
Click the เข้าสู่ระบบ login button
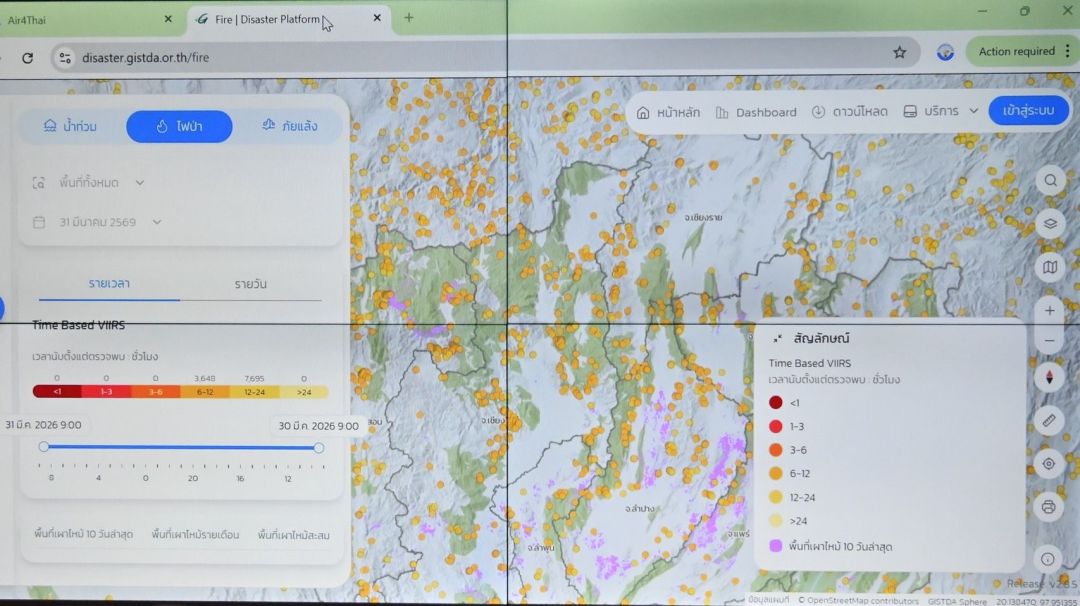coord(1028,110)
